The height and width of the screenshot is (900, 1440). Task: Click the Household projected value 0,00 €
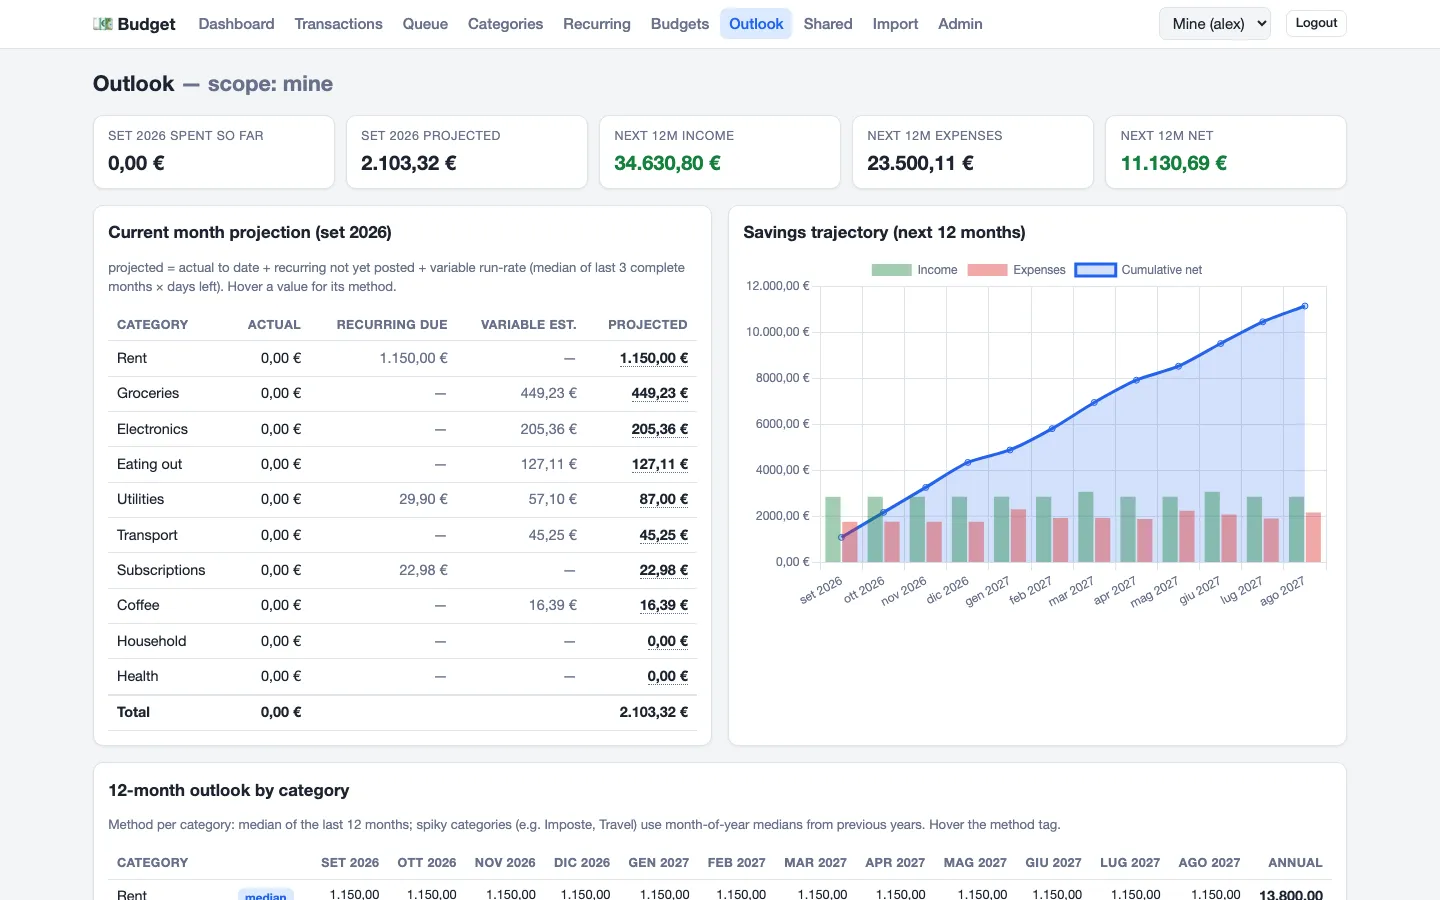coord(668,641)
